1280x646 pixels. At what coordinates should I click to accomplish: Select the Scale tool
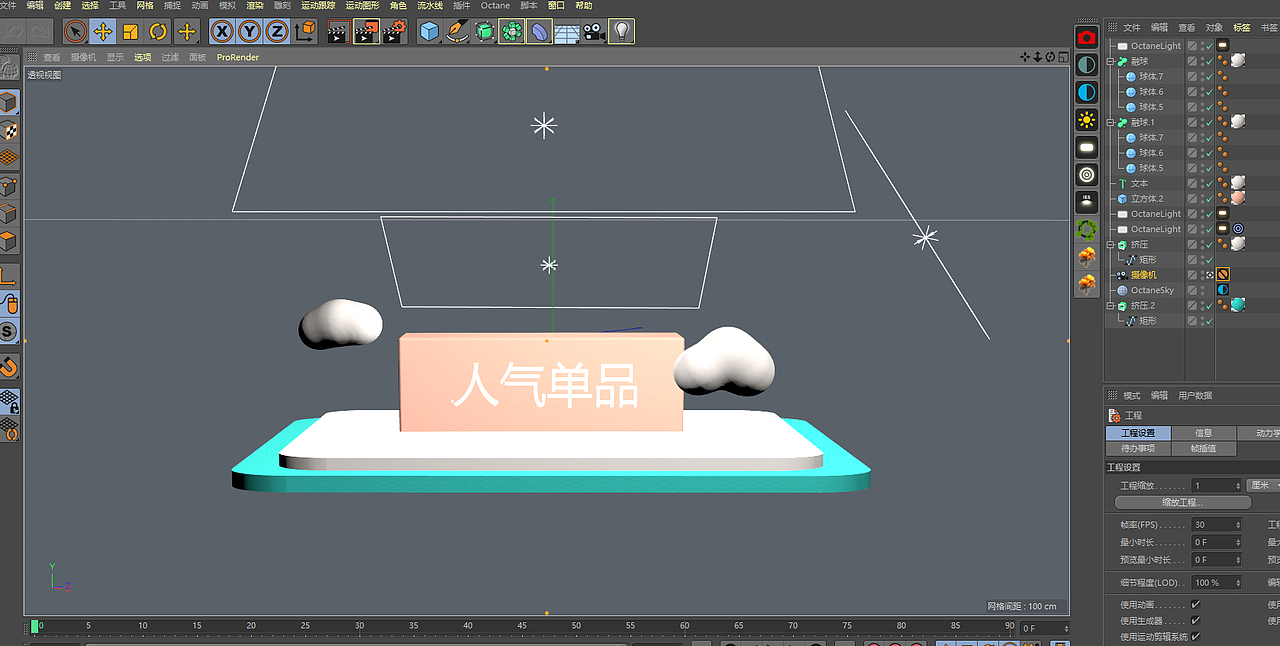pos(131,31)
